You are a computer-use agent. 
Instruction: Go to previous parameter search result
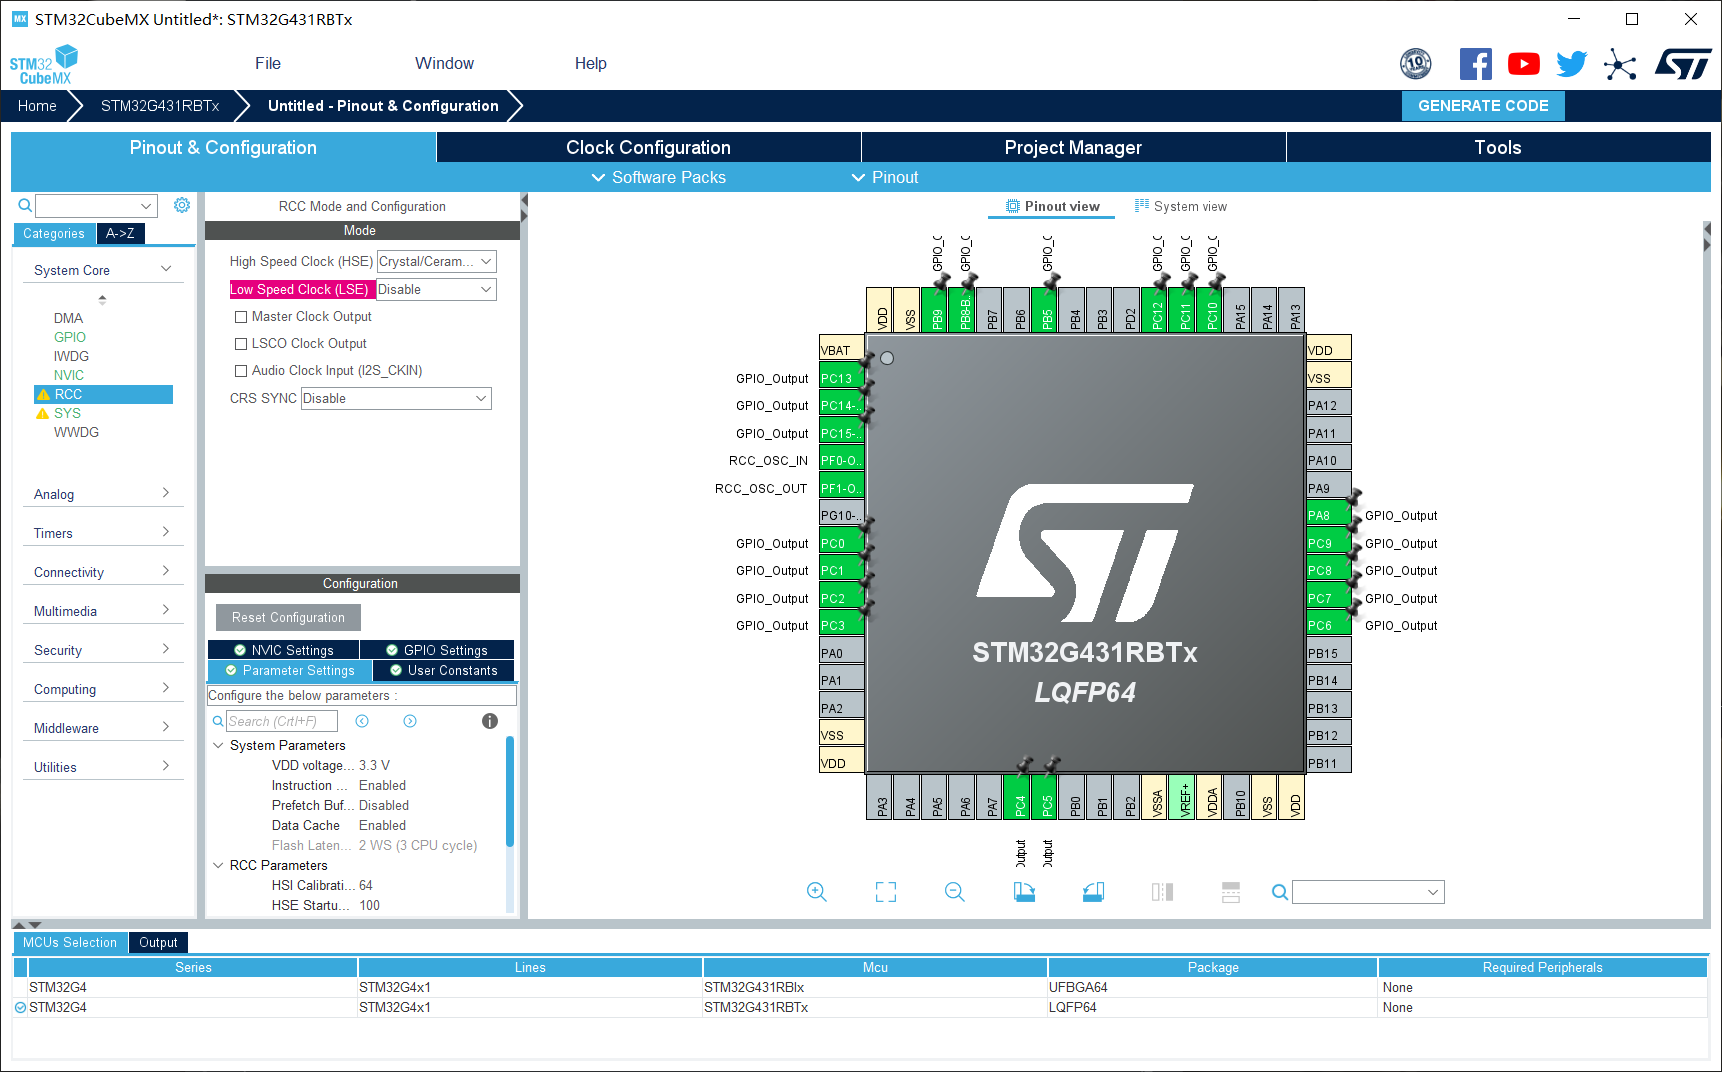pyautogui.click(x=362, y=721)
